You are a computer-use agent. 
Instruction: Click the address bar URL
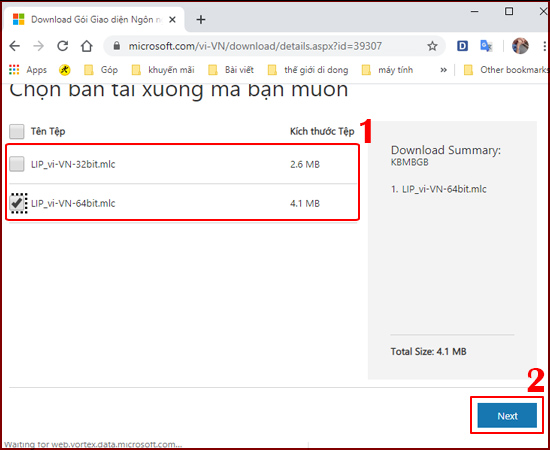point(255,46)
